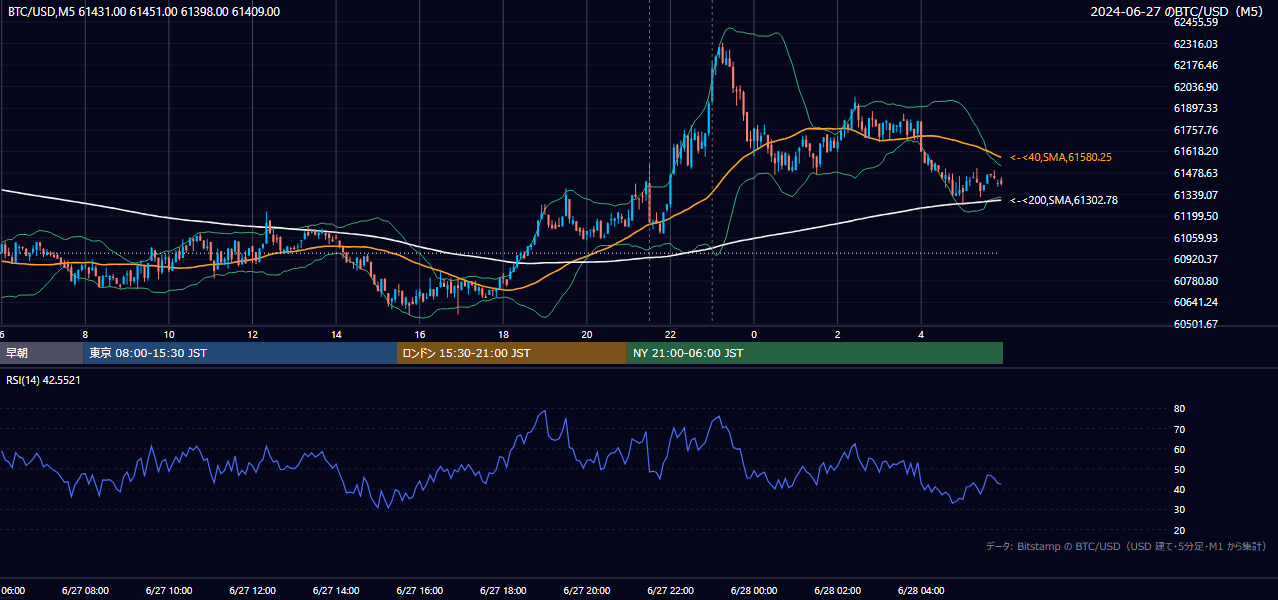Click price axis value 61339.07
This screenshot has height=600, width=1278.
coord(1195,195)
